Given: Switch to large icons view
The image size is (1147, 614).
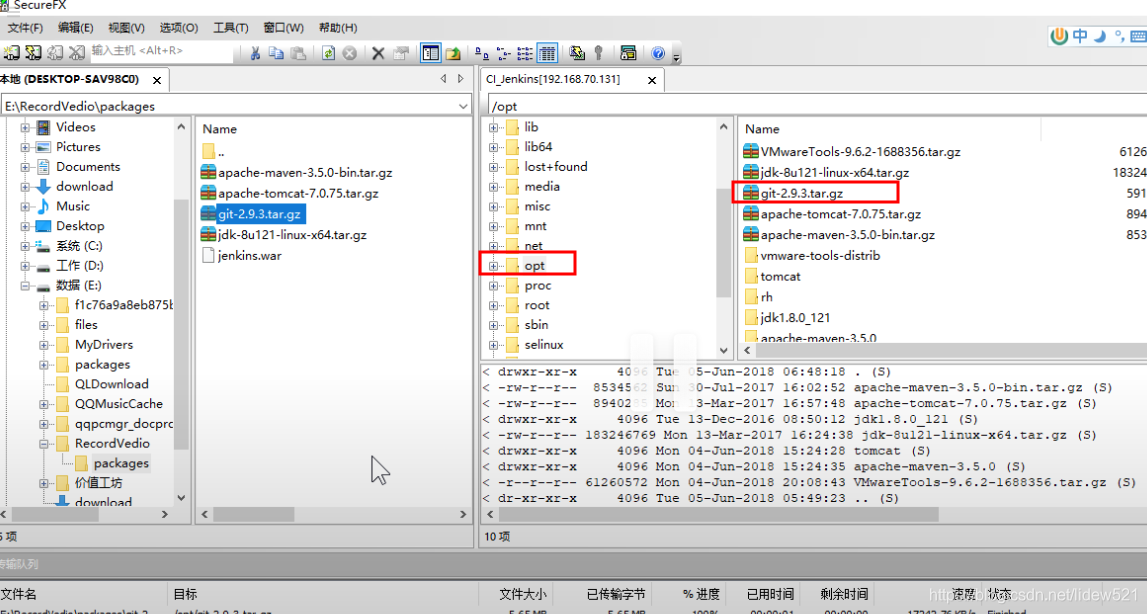Looking at the screenshot, I should click(481, 53).
